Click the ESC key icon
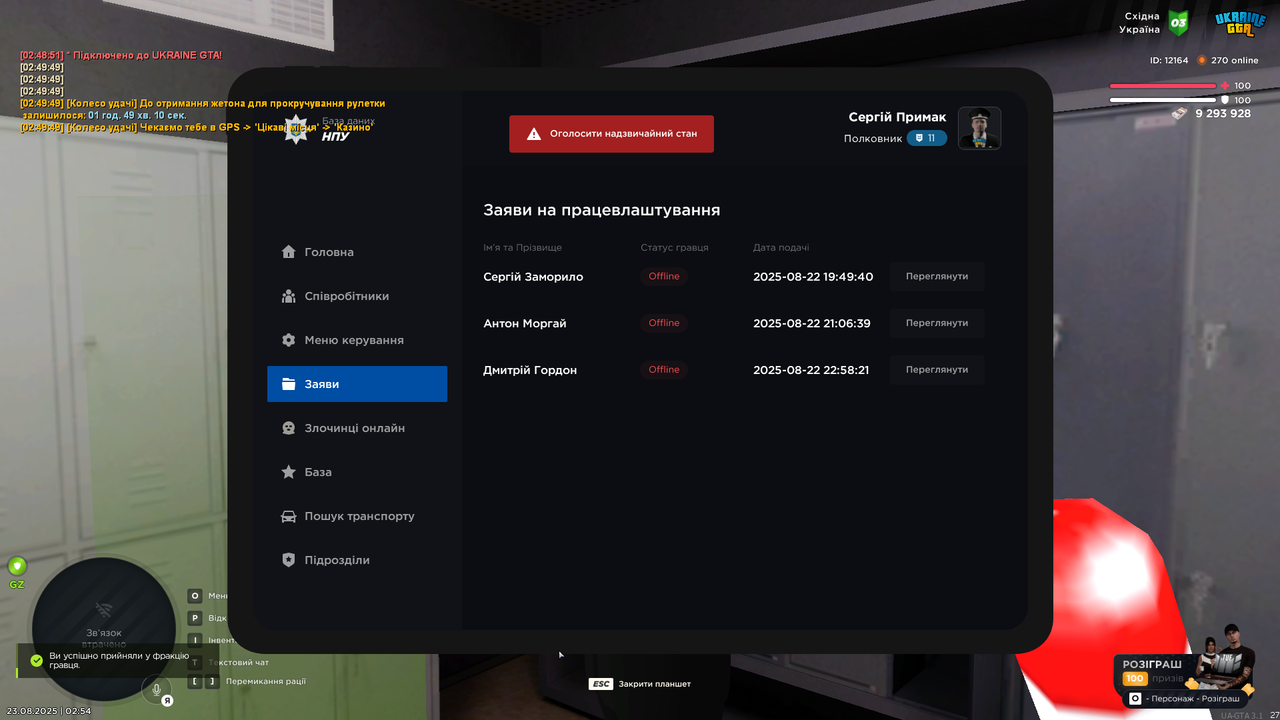 pyautogui.click(x=600, y=684)
